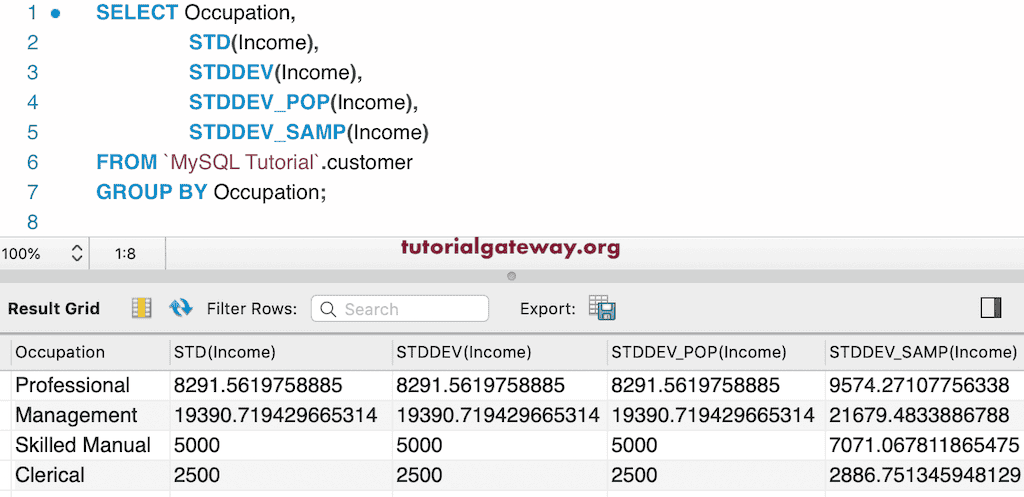Select Skilled Manual STDDEV(Income) 5000 cell
Viewport: 1024px width, 497px height.
[500, 445]
